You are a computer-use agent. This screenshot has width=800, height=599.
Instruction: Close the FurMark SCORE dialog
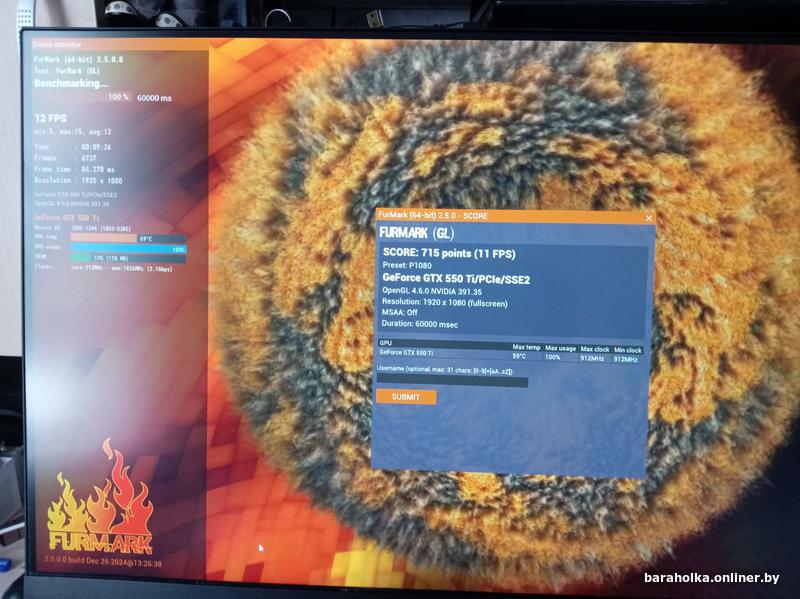click(648, 218)
